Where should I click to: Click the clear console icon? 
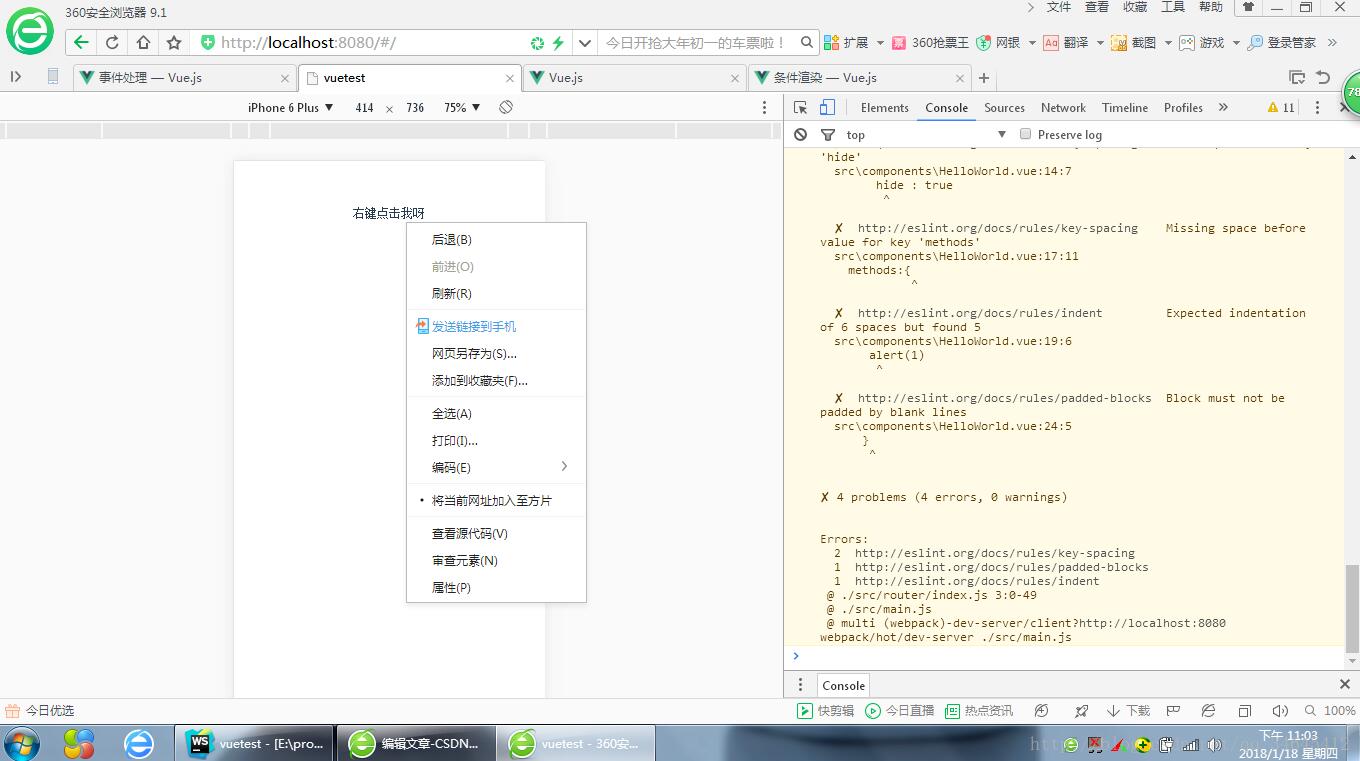(x=800, y=134)
